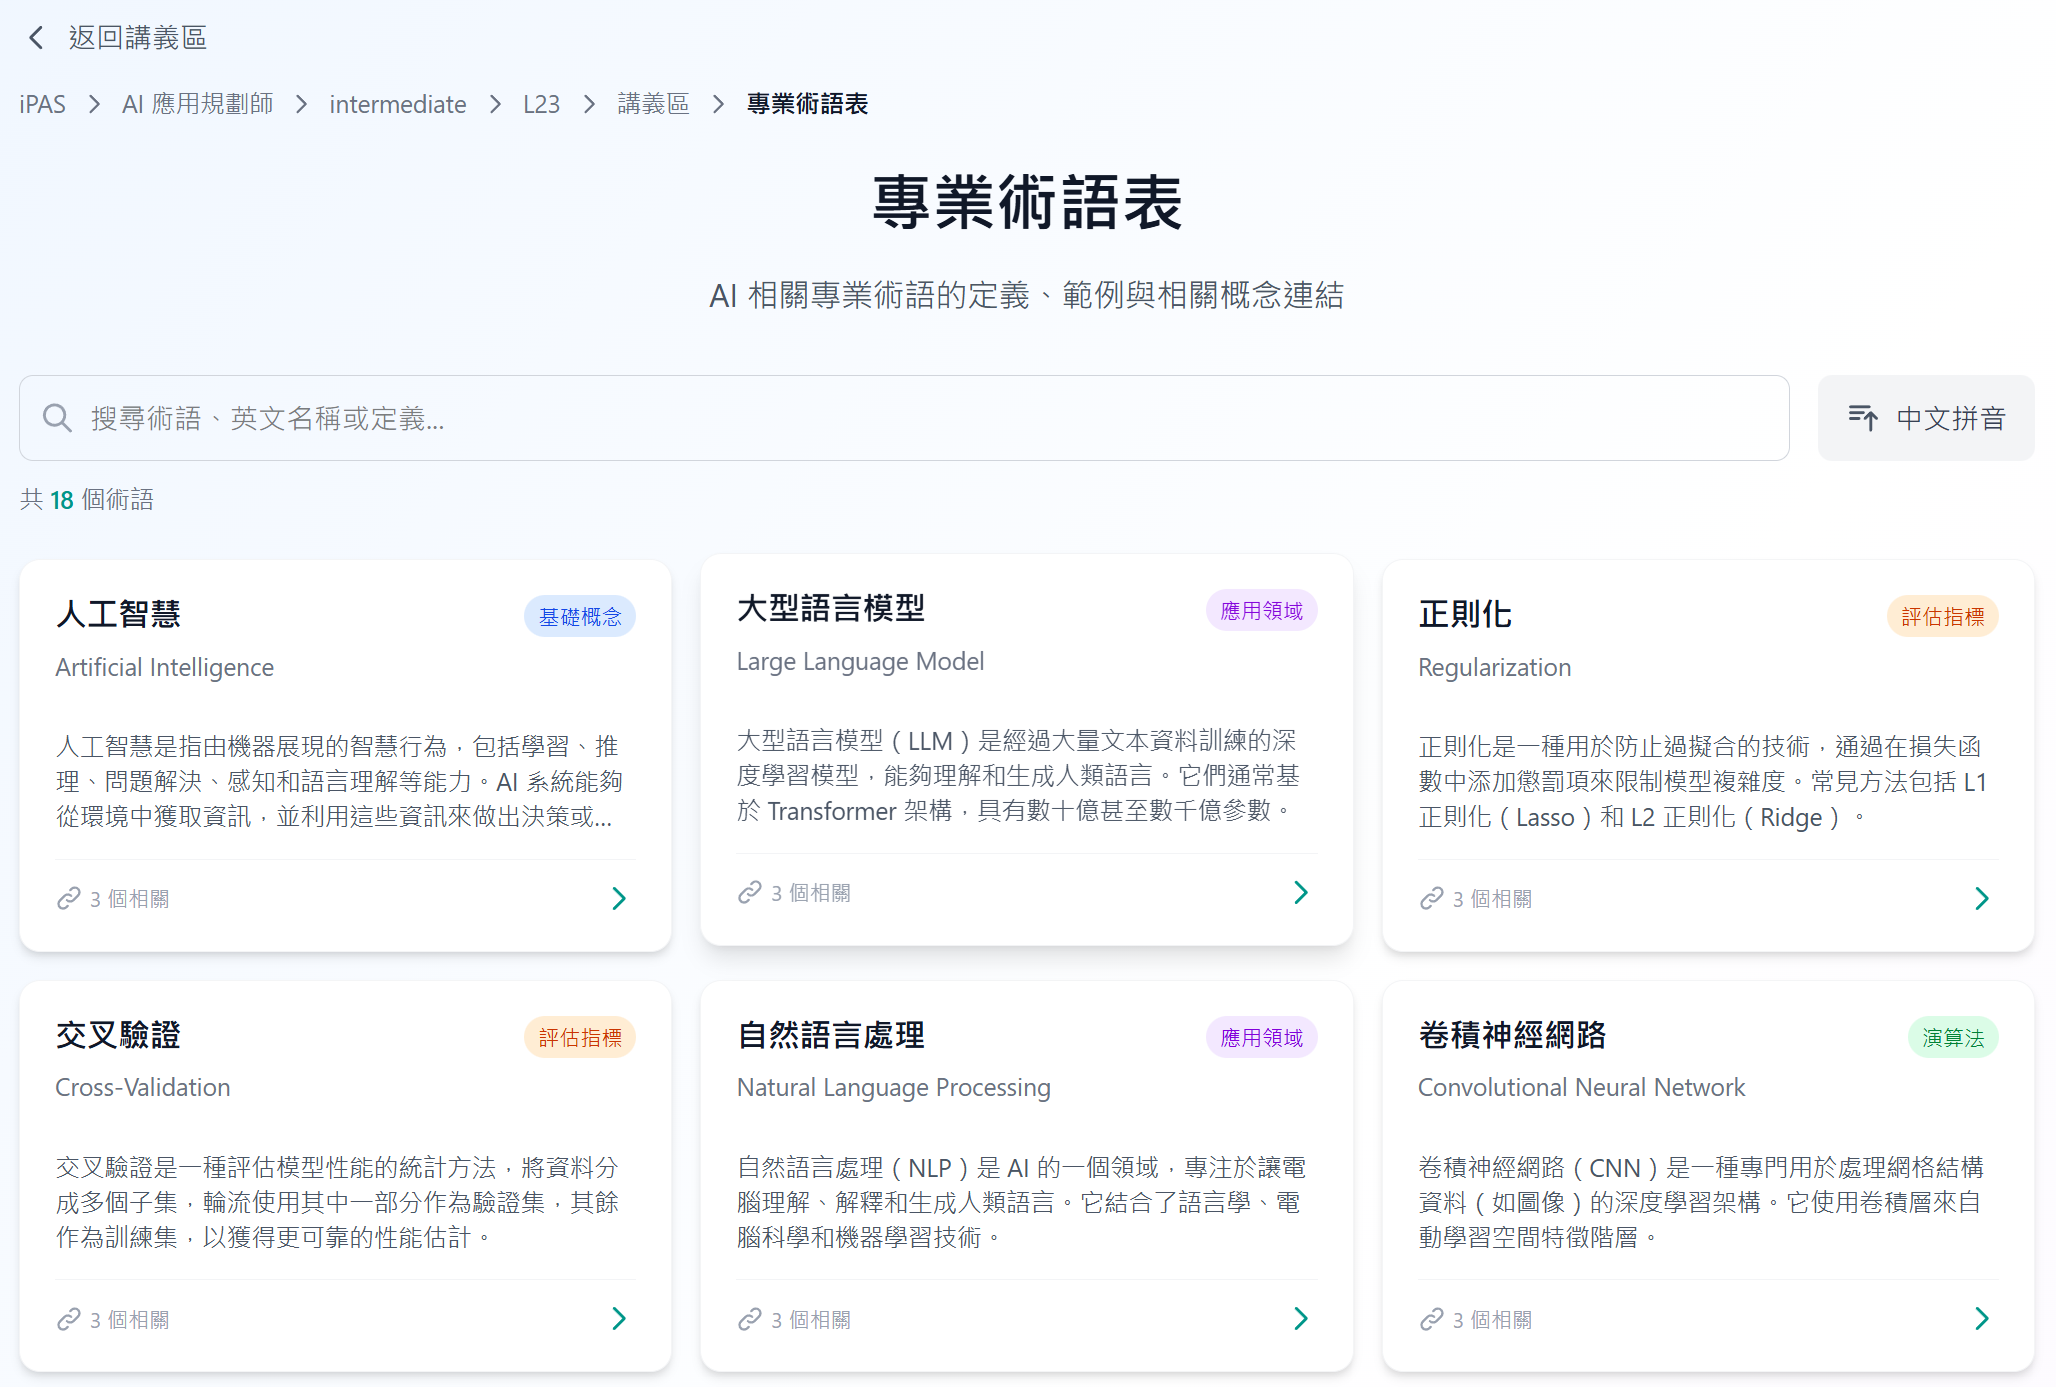Click inside the glossary search field
The width and height of the screenshot is (2056, 1387).
[x=900, y=418]
